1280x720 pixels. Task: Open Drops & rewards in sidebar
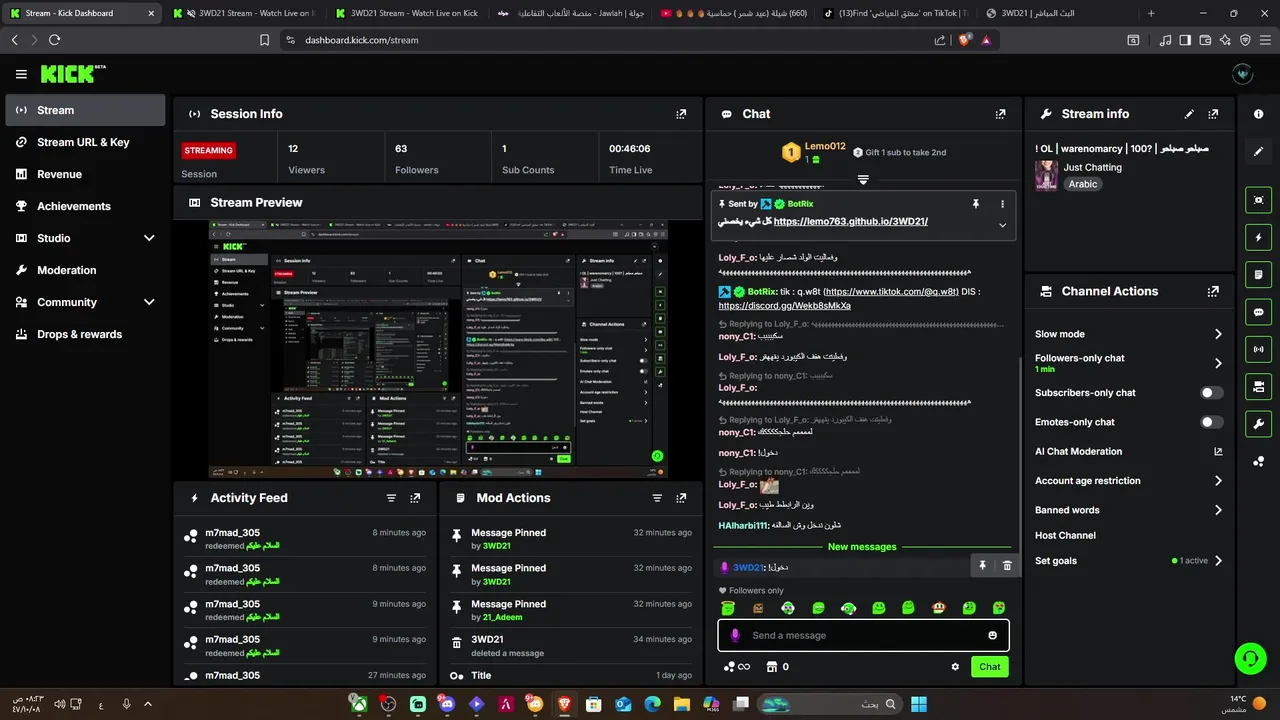85,334
